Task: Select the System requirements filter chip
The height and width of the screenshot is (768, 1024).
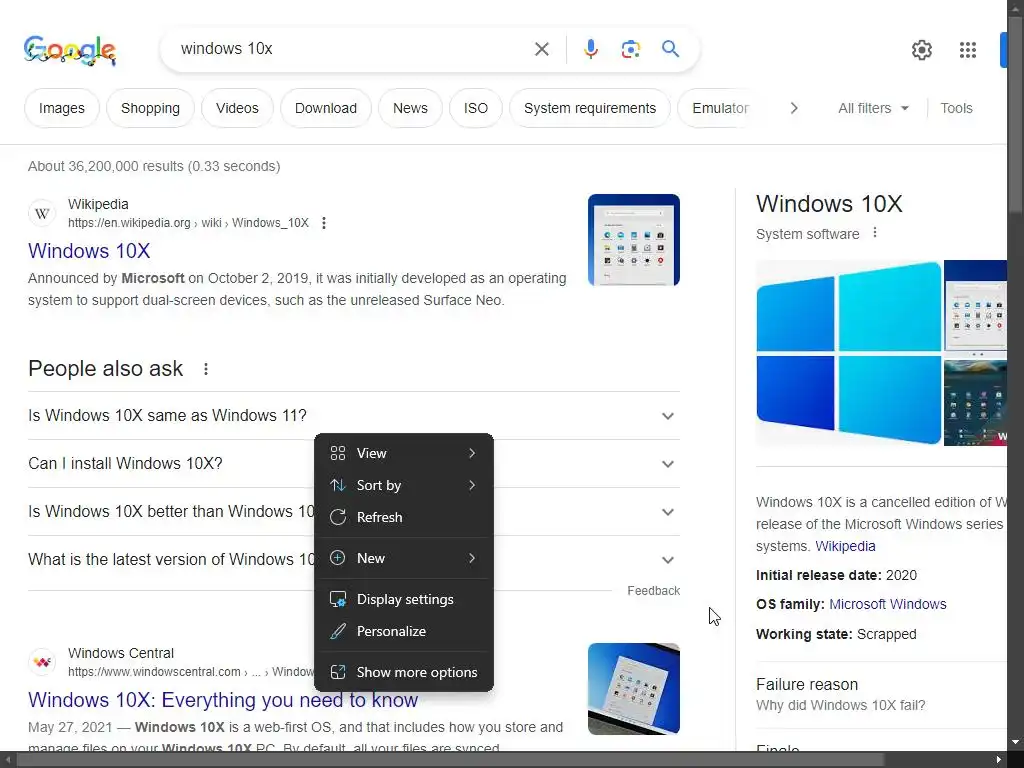Action: (x=590, y=108)
